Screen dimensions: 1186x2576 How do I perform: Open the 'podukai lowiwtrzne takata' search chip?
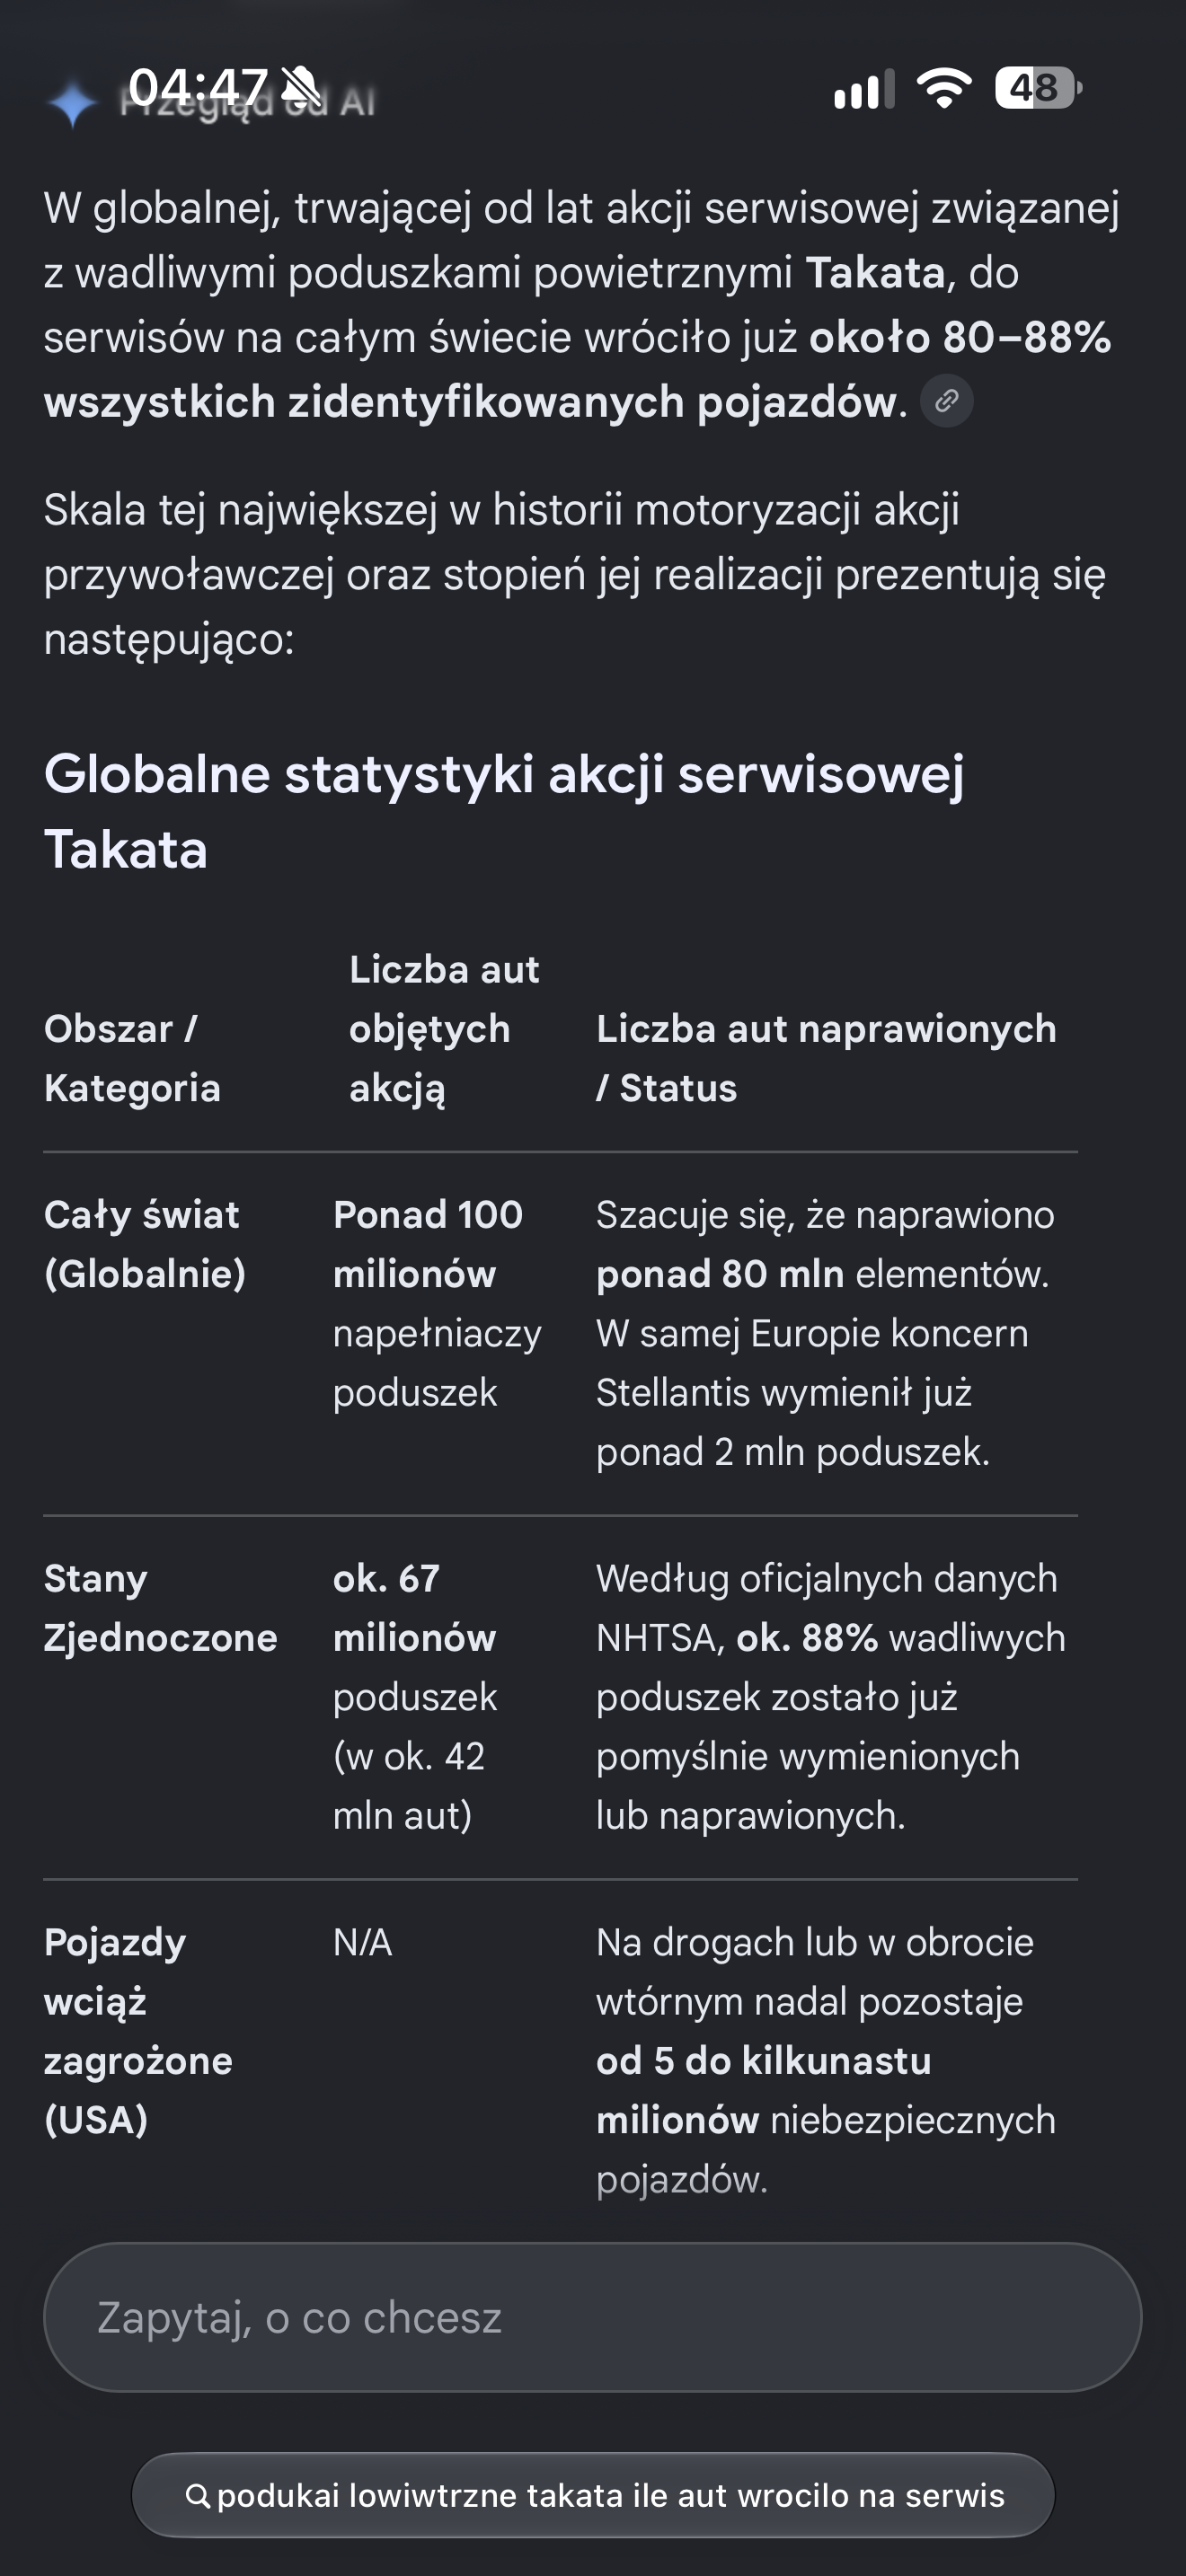[x=593, y=2495]
